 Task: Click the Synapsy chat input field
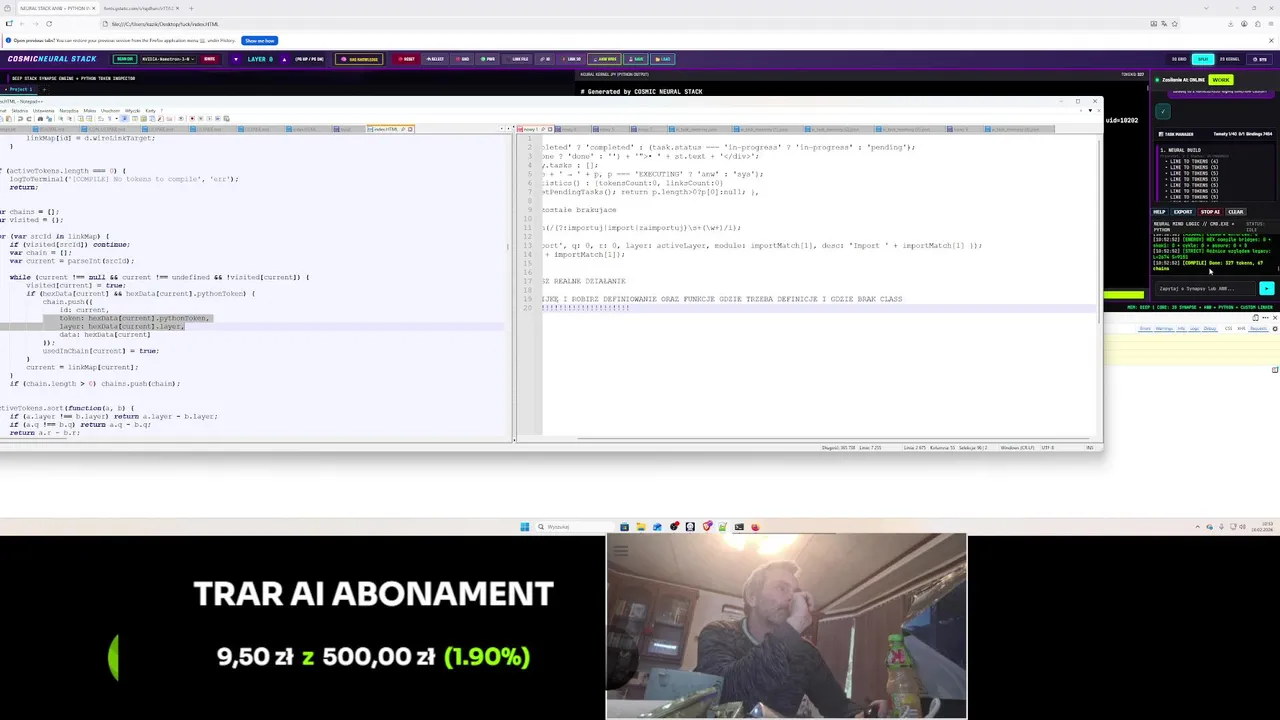pyautogui.click(x=1205, y=289)
